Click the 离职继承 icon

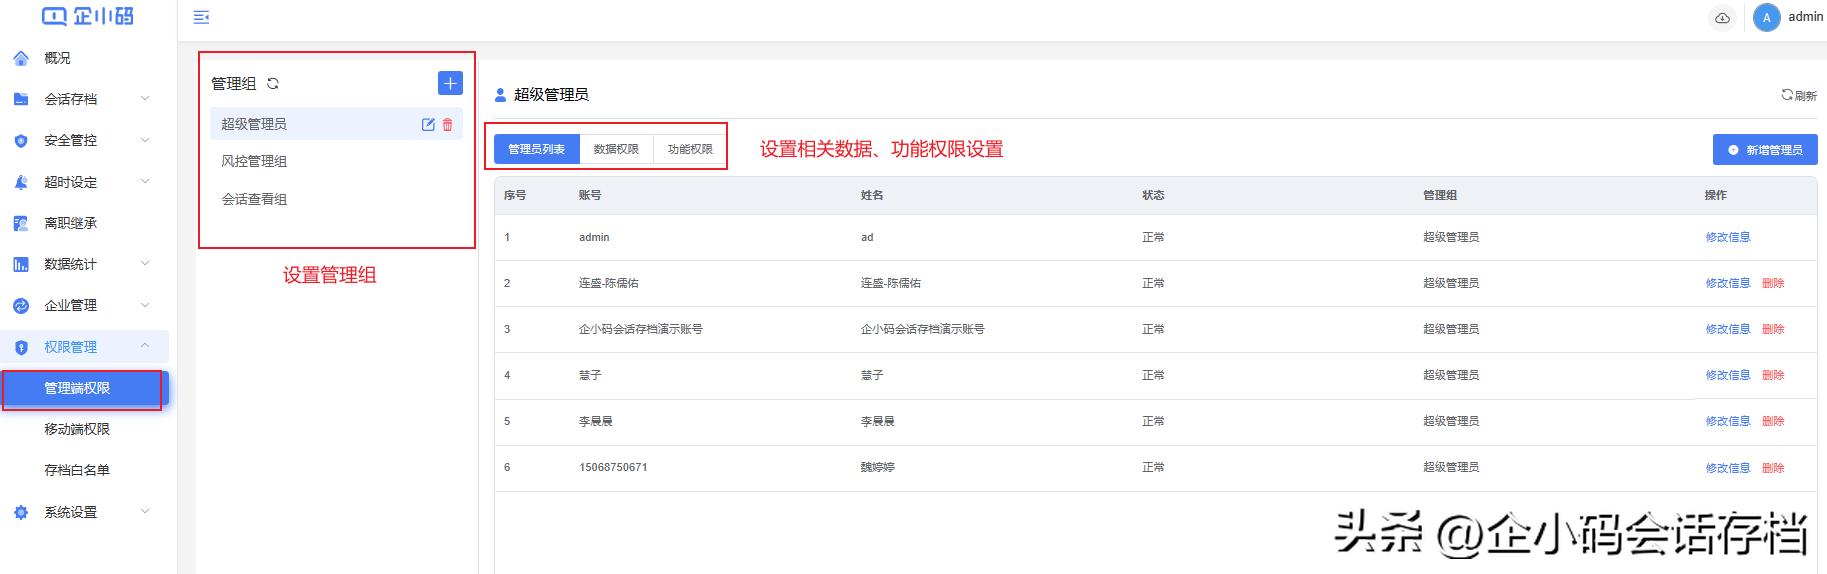[21, 223]
